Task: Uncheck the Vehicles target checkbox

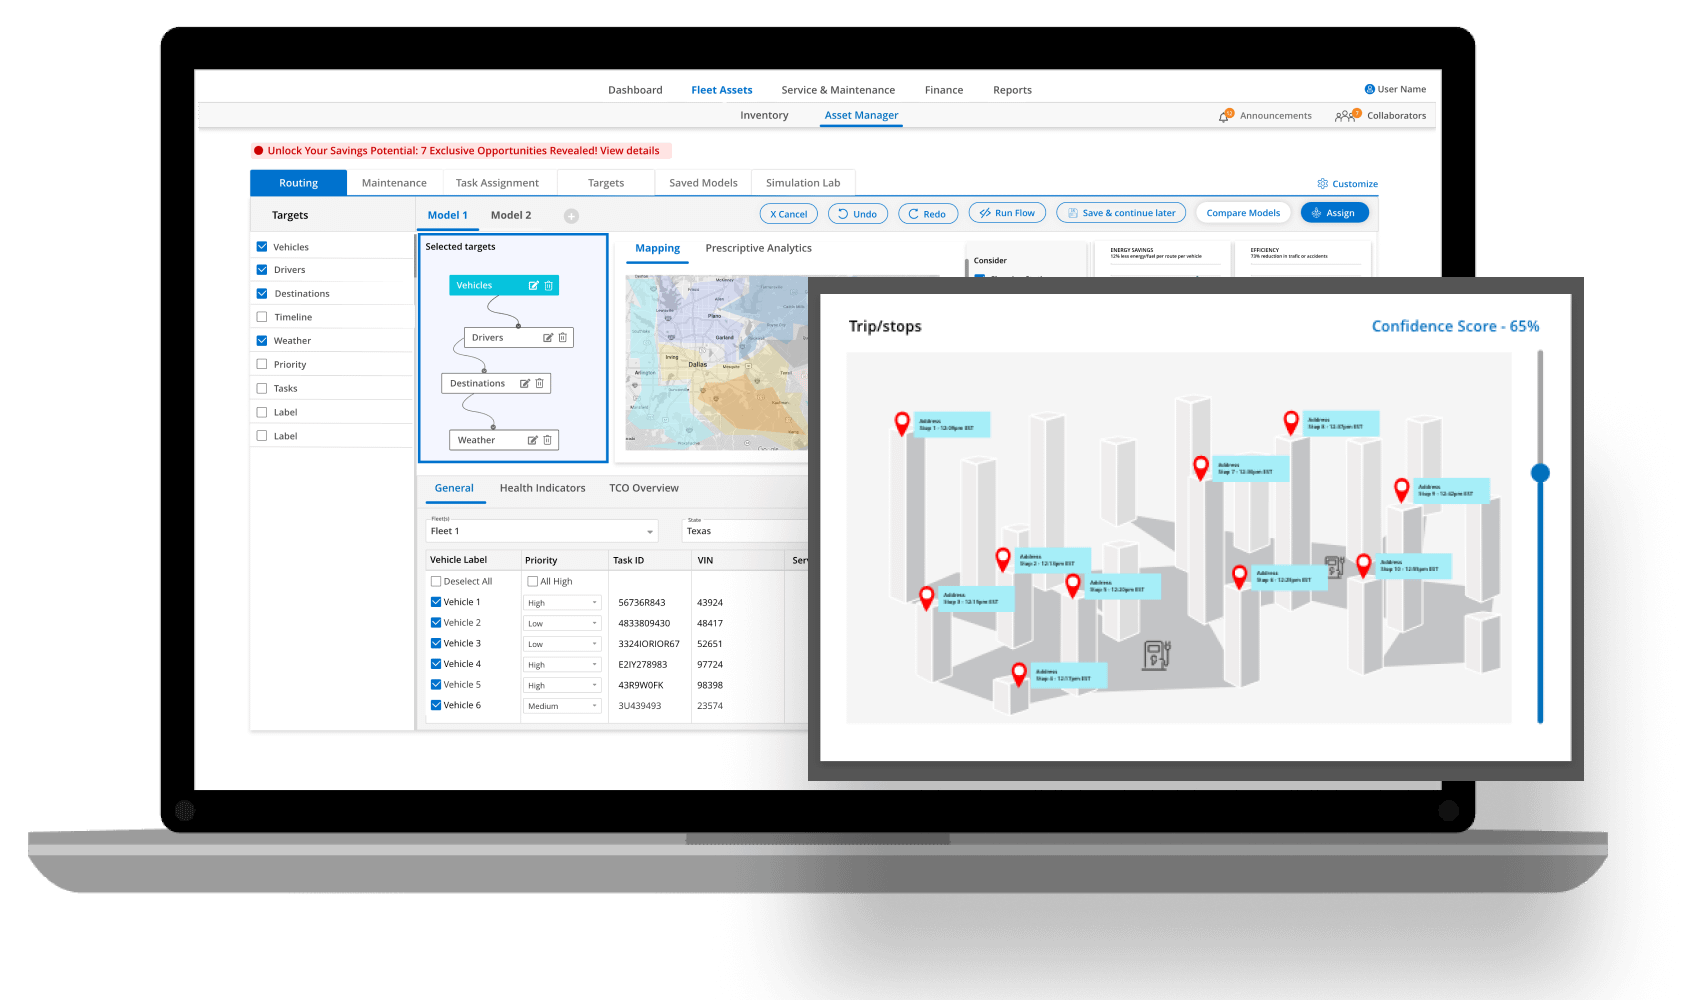Action: coord(262,247)
